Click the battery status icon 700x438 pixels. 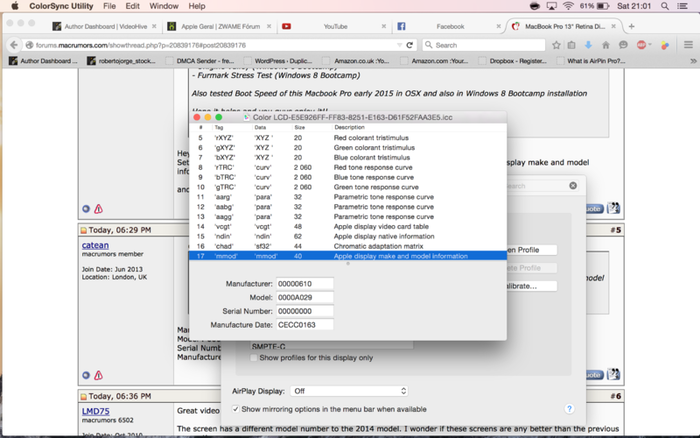click(603, 6)
